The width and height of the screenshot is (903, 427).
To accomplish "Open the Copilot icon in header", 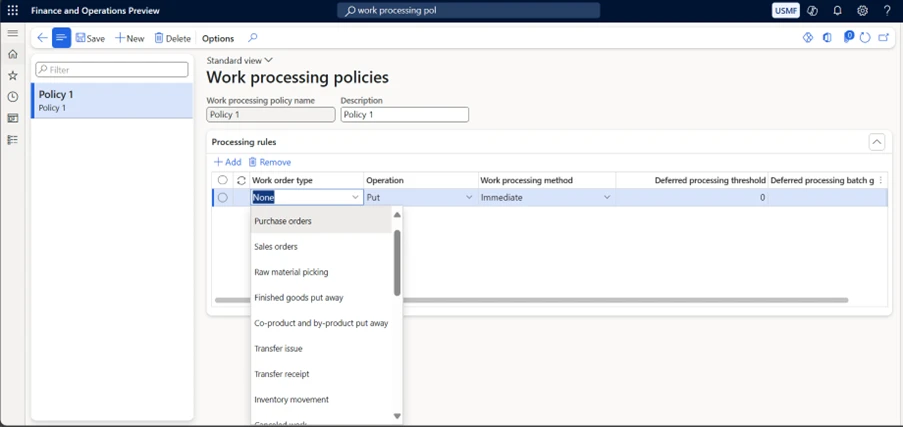I will tap(813, 10).
